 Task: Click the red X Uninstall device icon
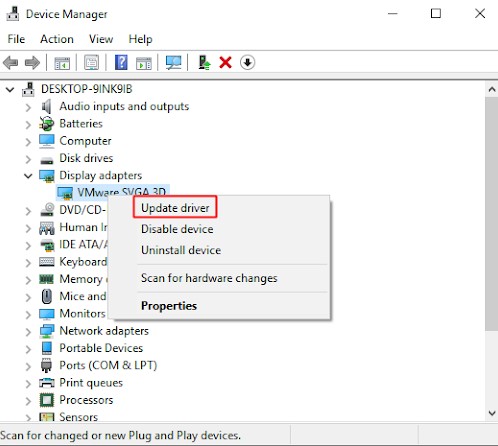tap(225, 62)
